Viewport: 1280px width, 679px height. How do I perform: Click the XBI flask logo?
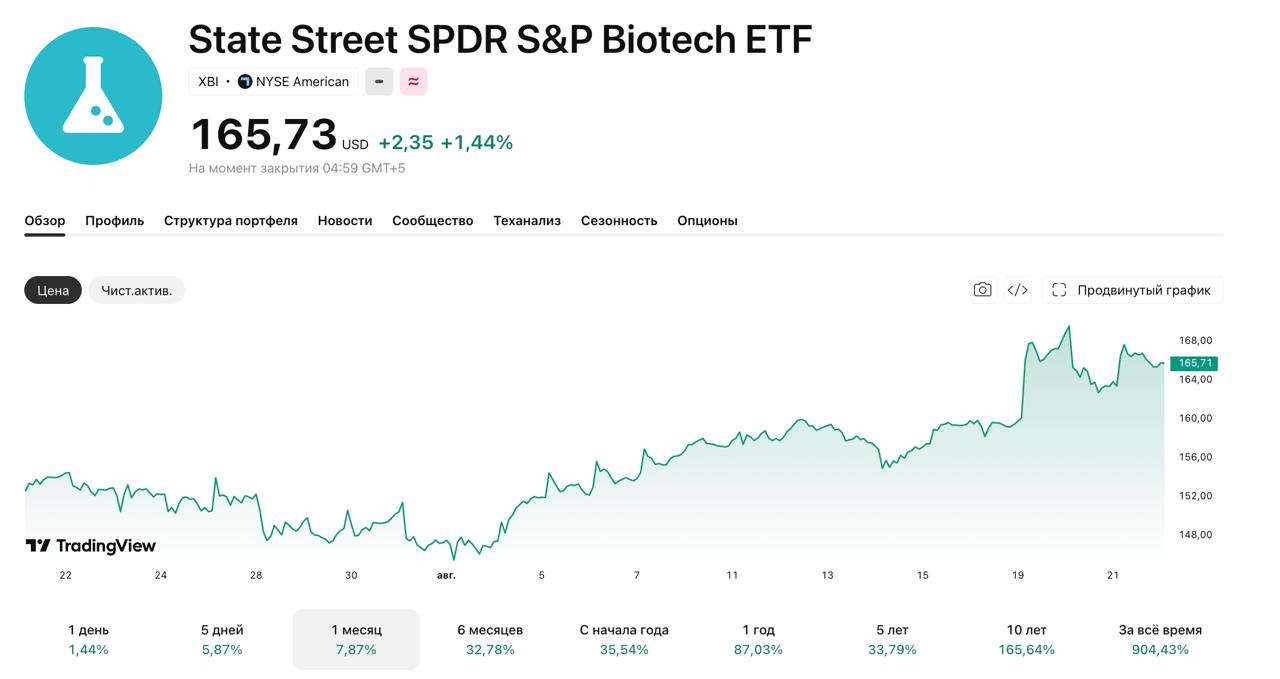pos(93,96)
